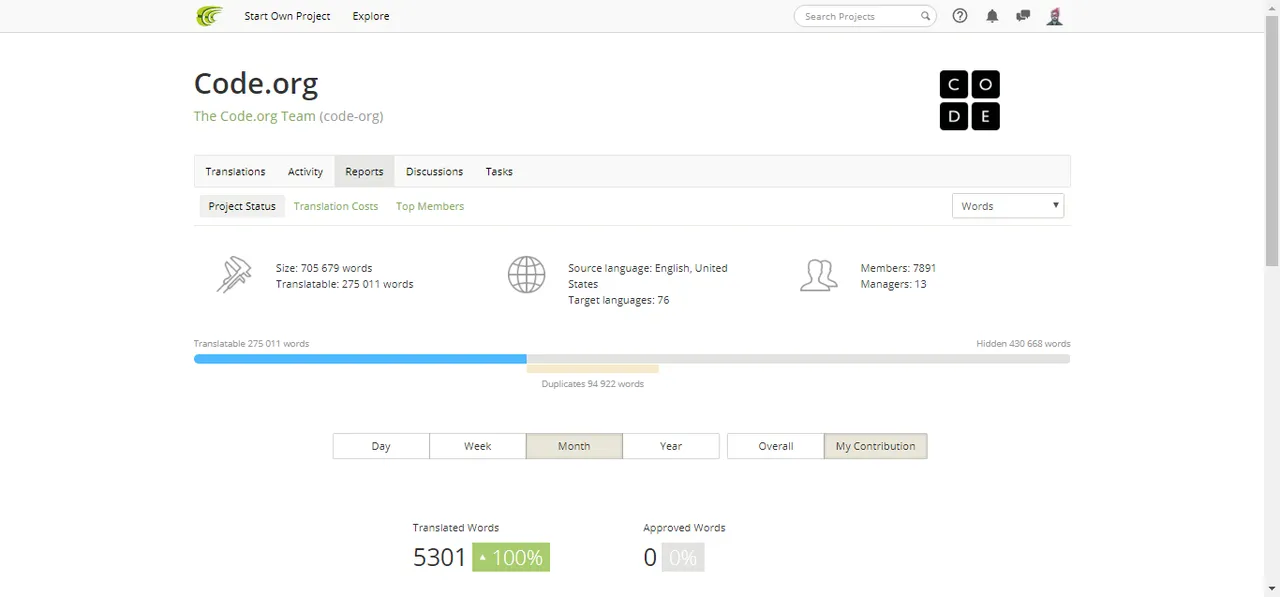
Task: Click the 'Target languages: 76' text
Action: (618, 300)
